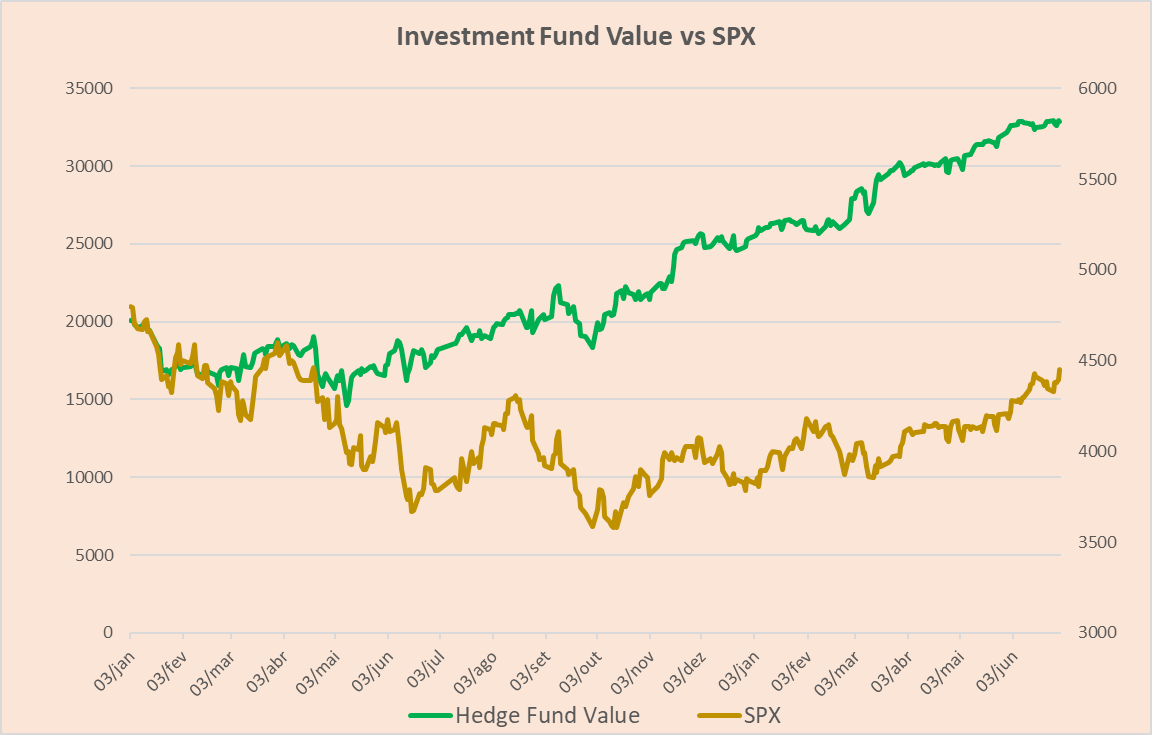1152x735 pixels.
Task: Click the green Hedge Fund Value legend marker
Action: coord(430,715)
